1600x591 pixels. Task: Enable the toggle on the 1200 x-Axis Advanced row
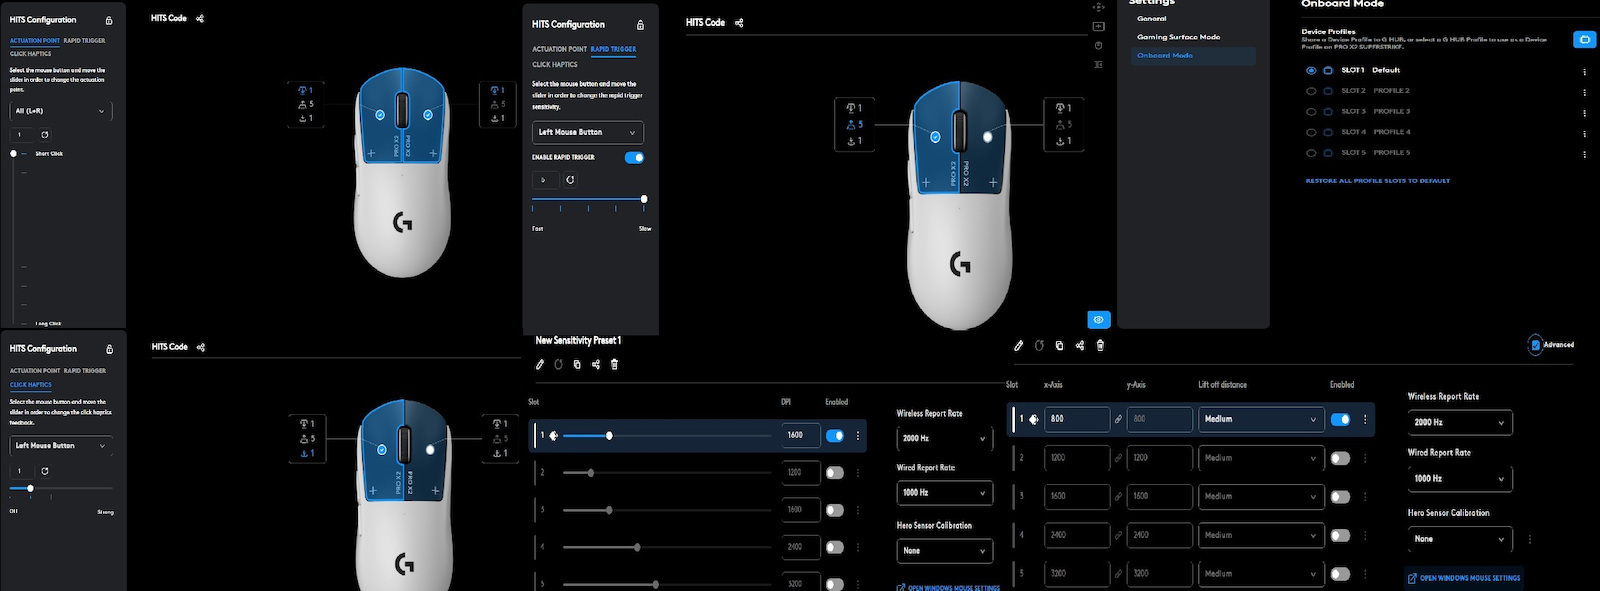pyautogui.click(x=1341, y=458)
